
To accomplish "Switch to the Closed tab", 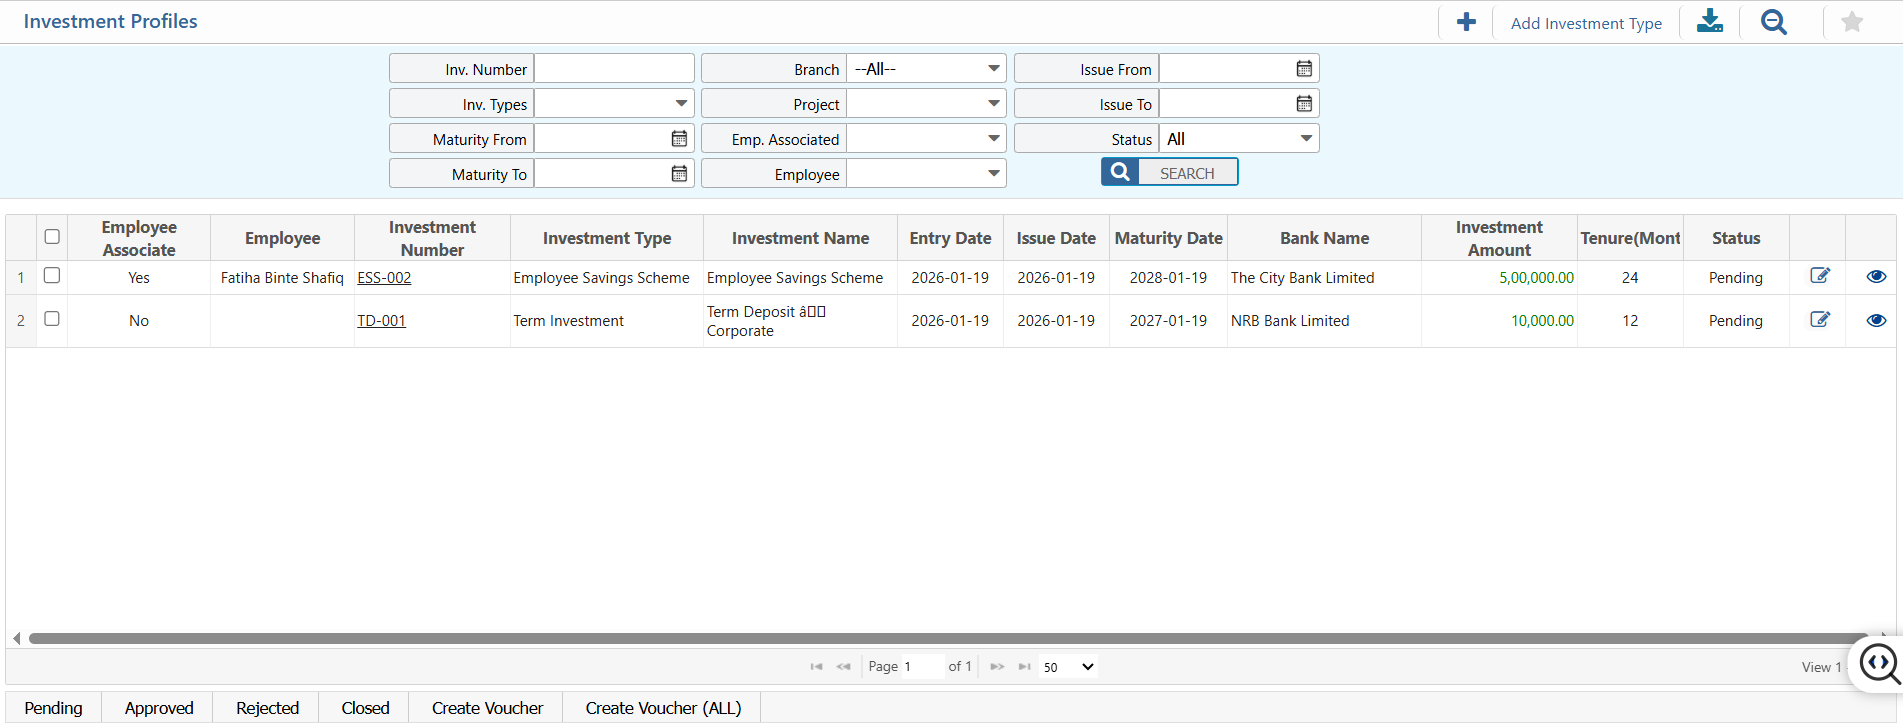I will coord(365,708).
